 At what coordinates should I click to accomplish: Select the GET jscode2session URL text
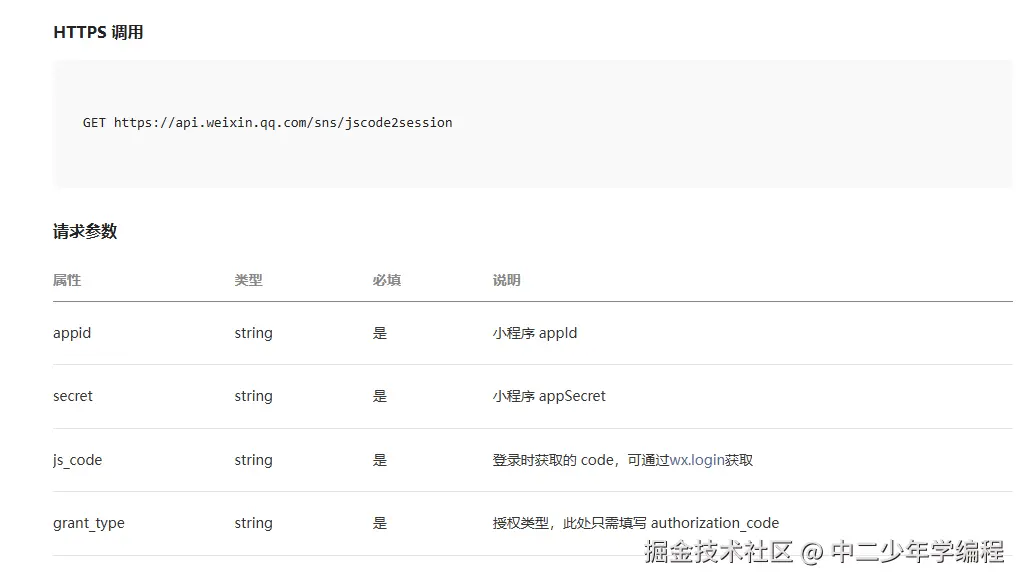pyautogui.click(x=267, y=123)
